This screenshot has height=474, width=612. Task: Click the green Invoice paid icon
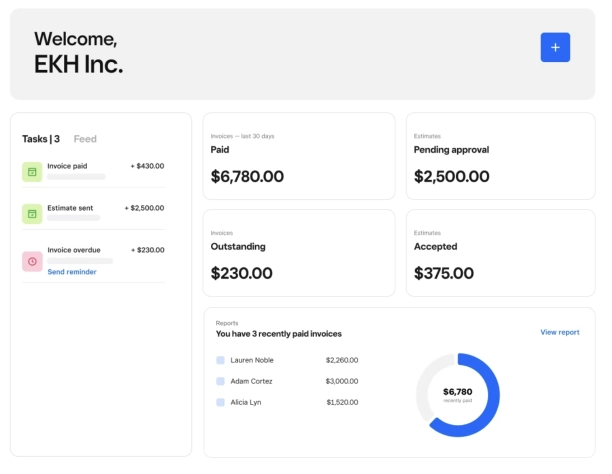(x=32, y=172)
